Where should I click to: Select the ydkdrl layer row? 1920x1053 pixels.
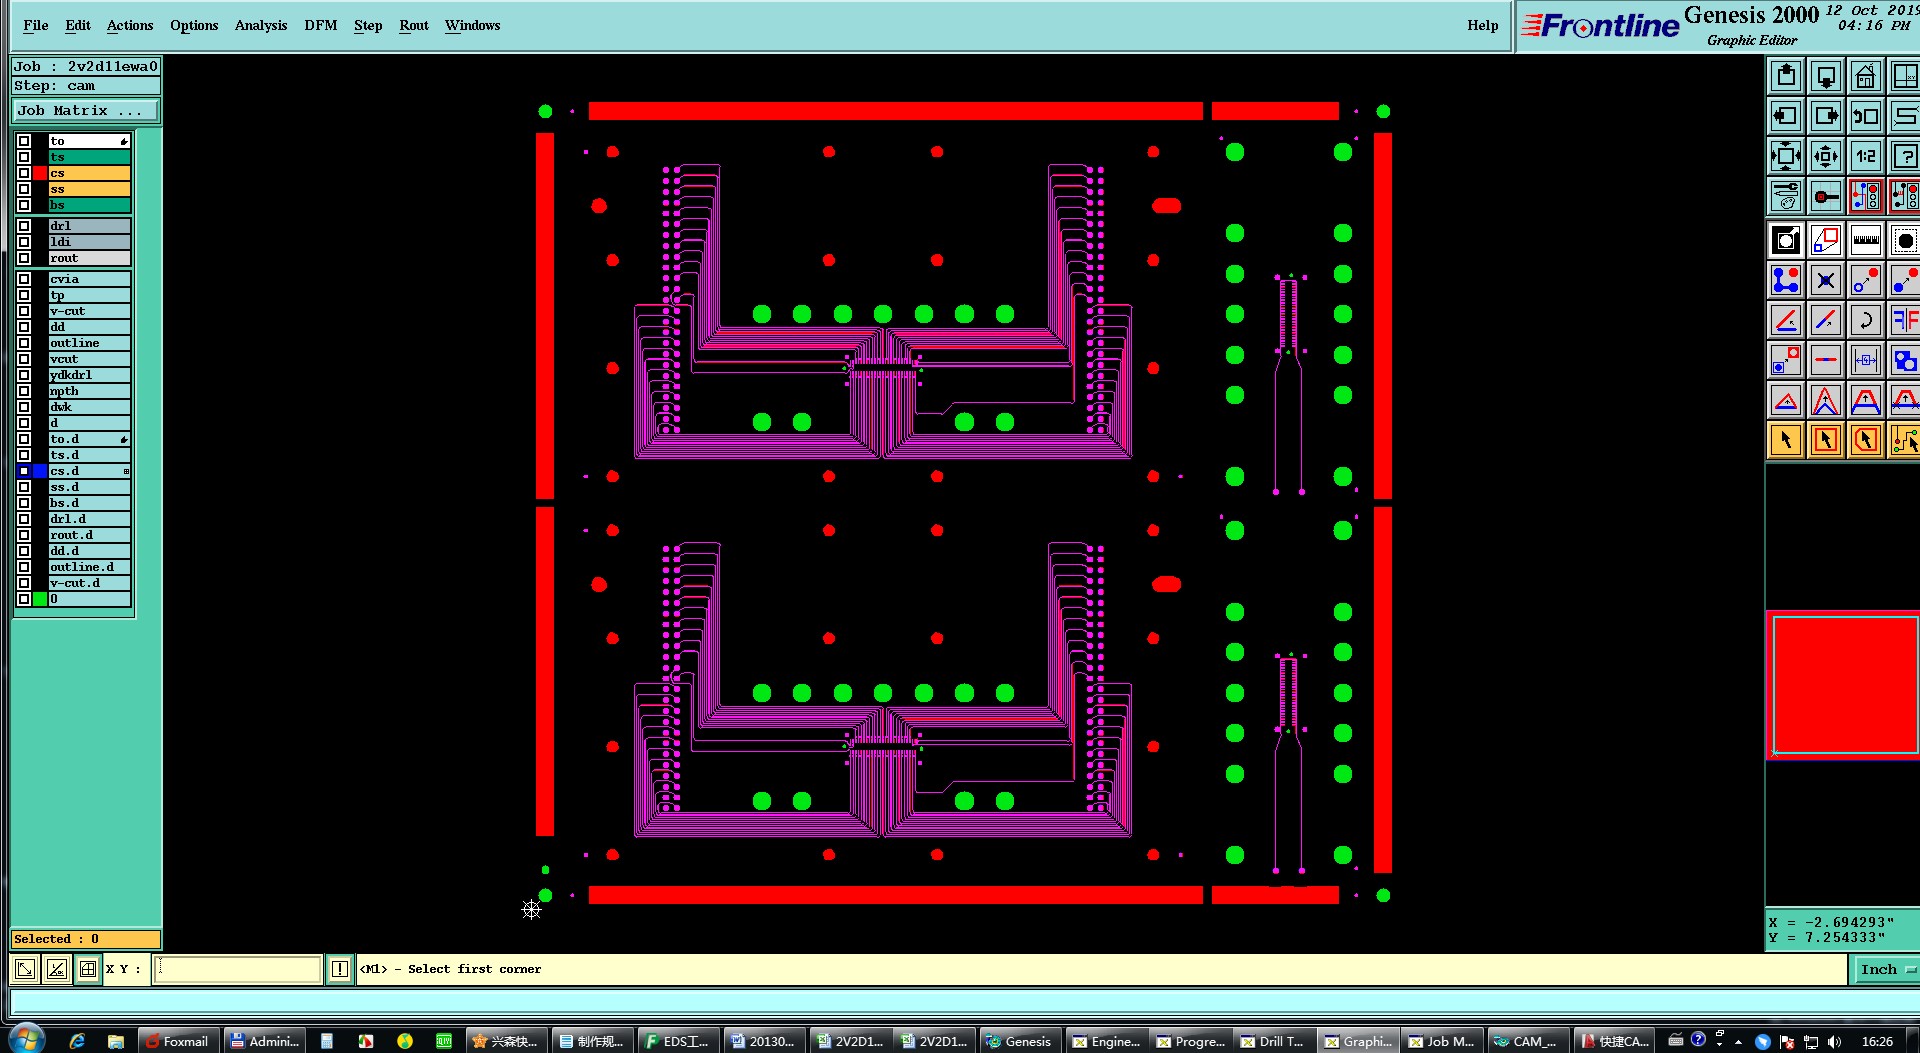click(90, 375)
